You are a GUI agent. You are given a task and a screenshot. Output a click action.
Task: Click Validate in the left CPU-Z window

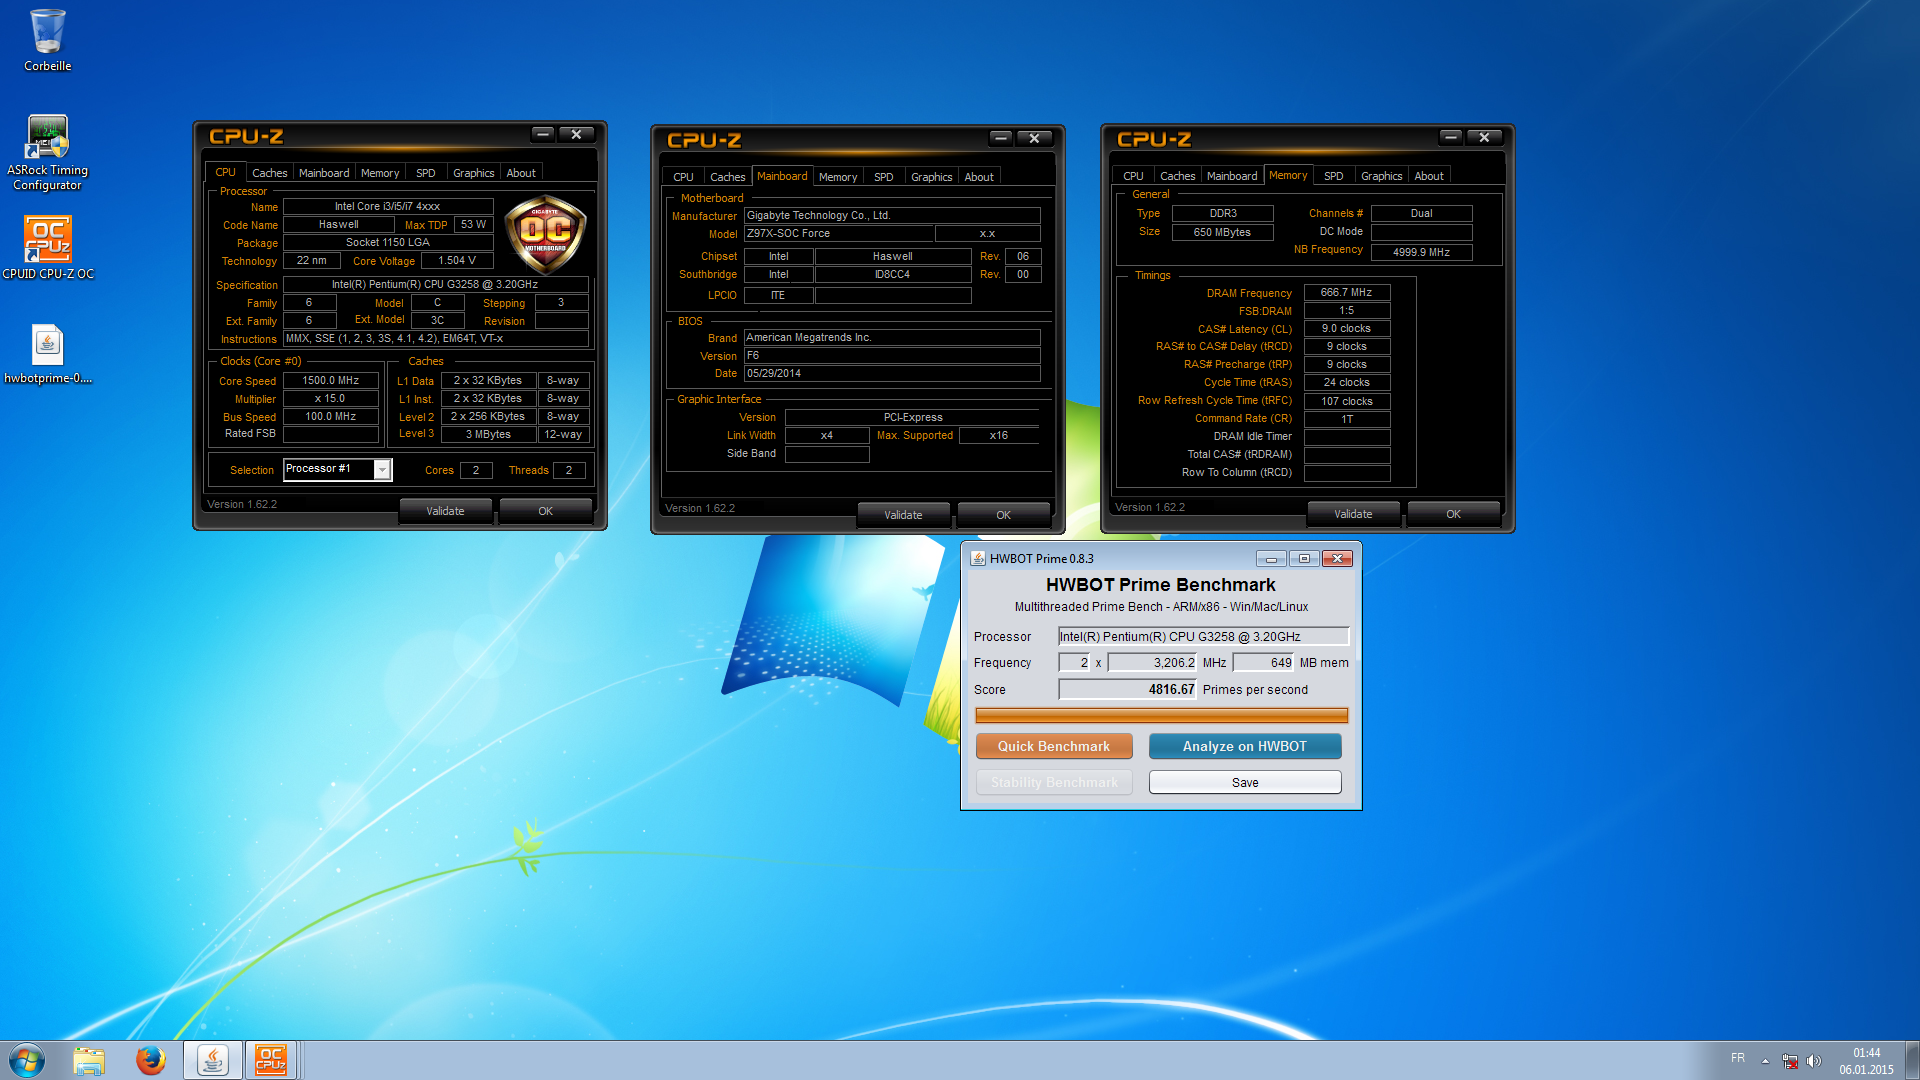coord(445,511)
